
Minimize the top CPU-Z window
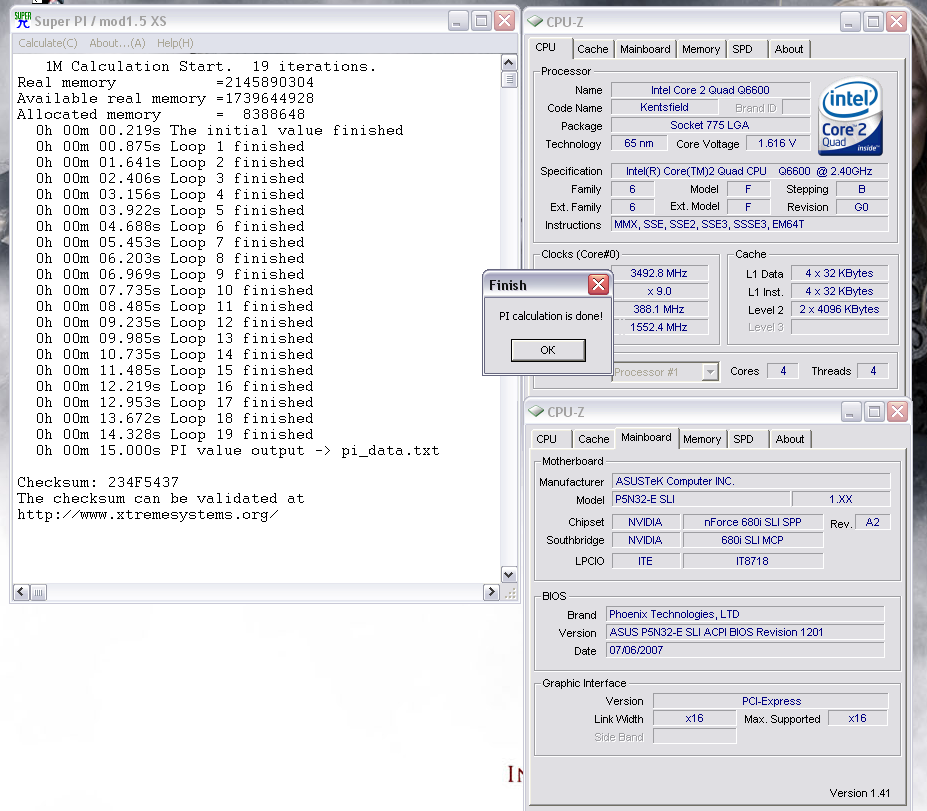pos(850,22)
